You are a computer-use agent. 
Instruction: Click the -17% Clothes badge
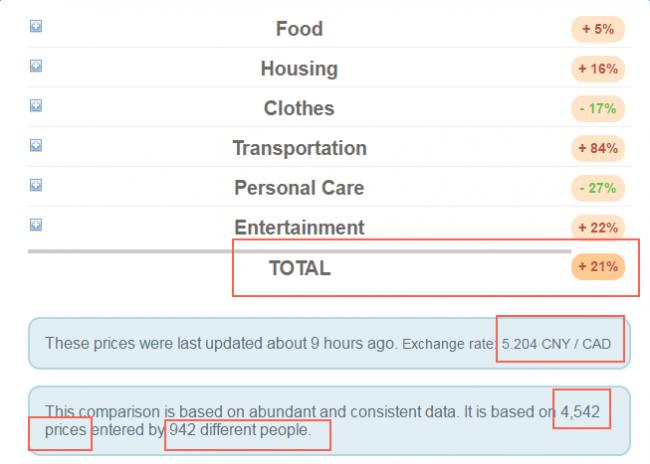598,109
